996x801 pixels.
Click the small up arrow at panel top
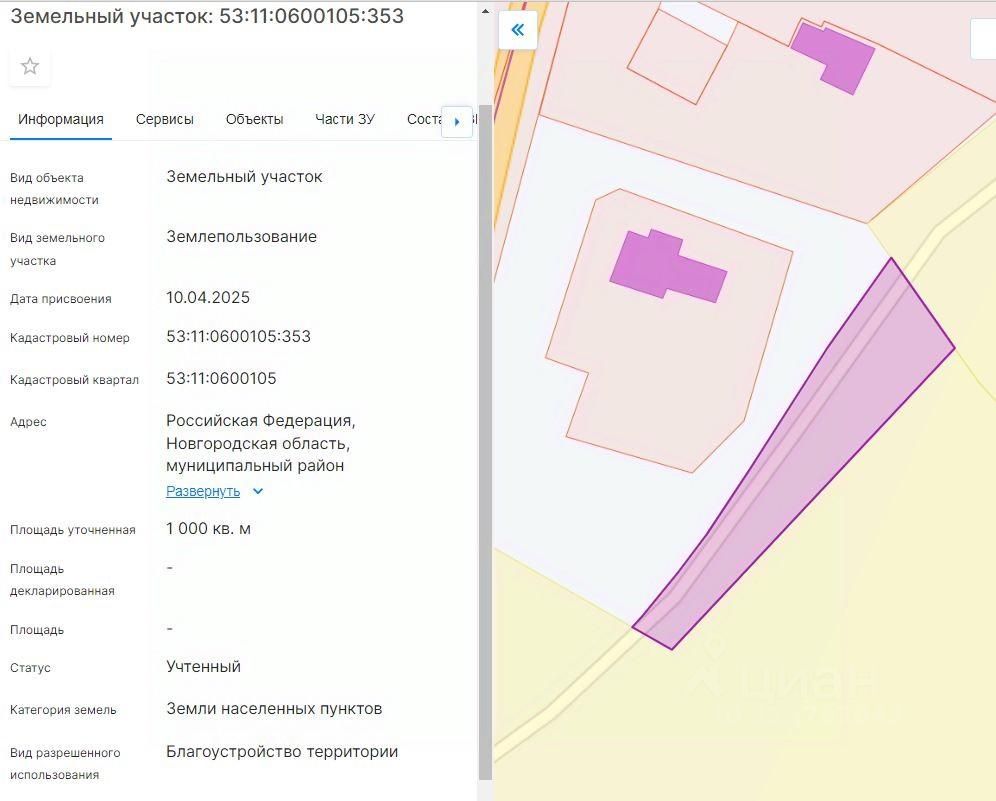485,11
